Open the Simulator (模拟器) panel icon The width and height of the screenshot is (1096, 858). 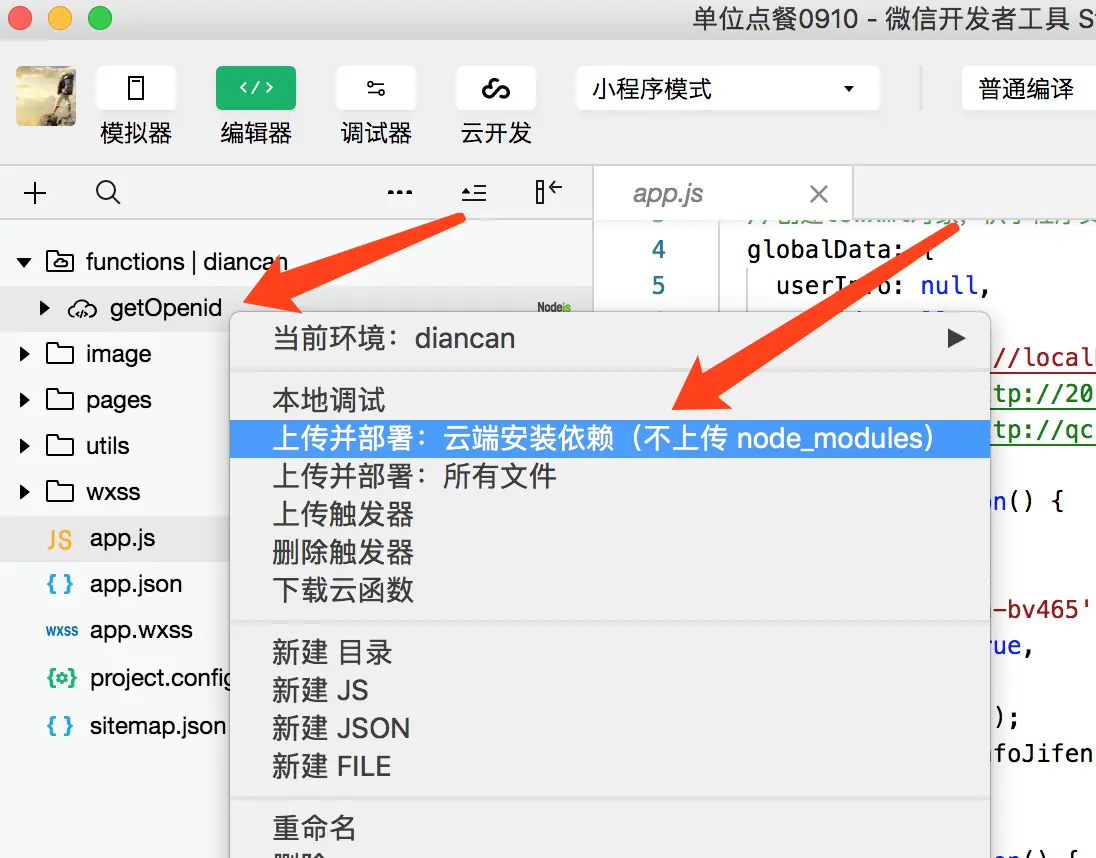[x=136, y=88]
